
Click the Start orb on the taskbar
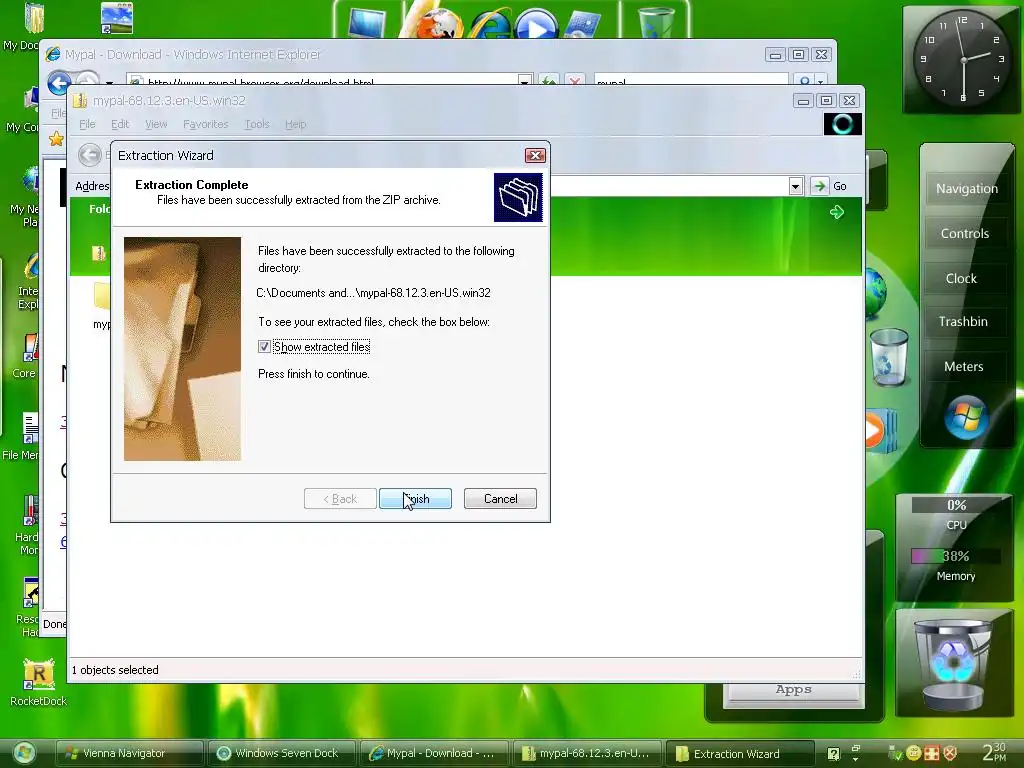click(x=24, y=753)
